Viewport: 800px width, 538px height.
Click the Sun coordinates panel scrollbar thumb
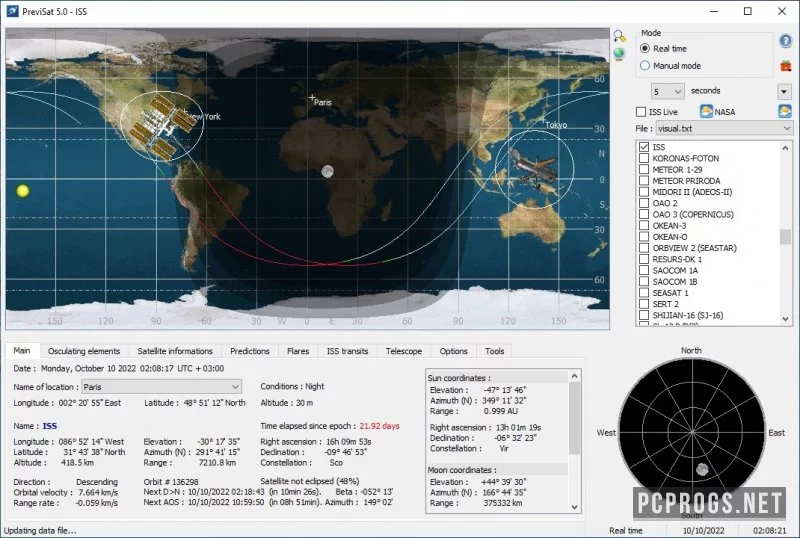pyautogui.click(x=574, y=418)
